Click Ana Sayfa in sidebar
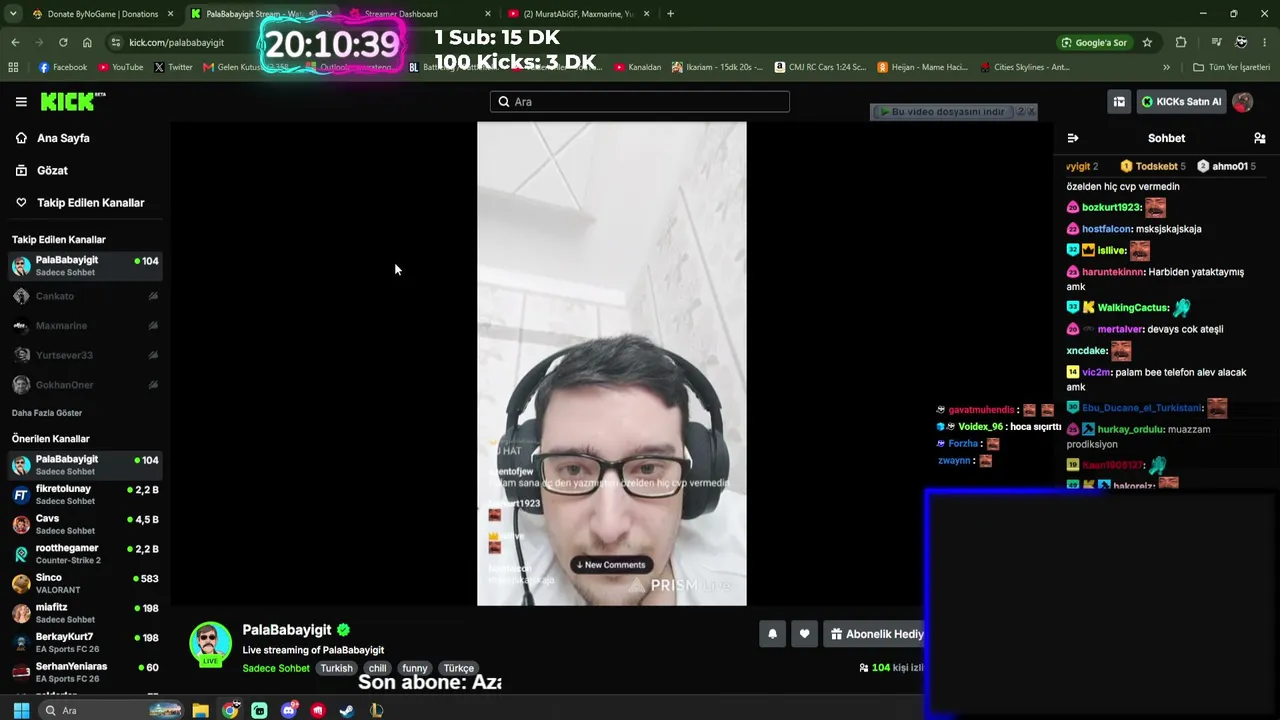Image resolution: width=1280 pixels, height=720 pixels. pyautogui.click(x=63, y=138)
